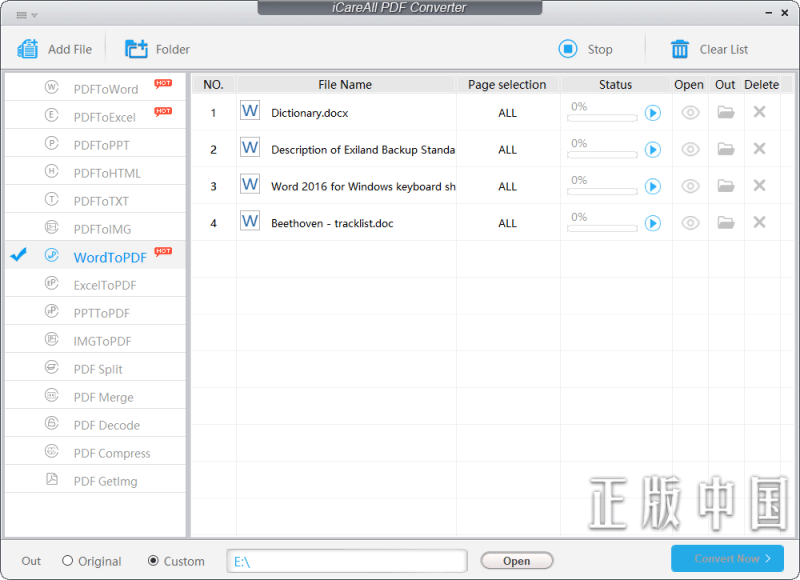Open PDF Merge tool
This screenshot has width=800, height=580.
[95, 396]
